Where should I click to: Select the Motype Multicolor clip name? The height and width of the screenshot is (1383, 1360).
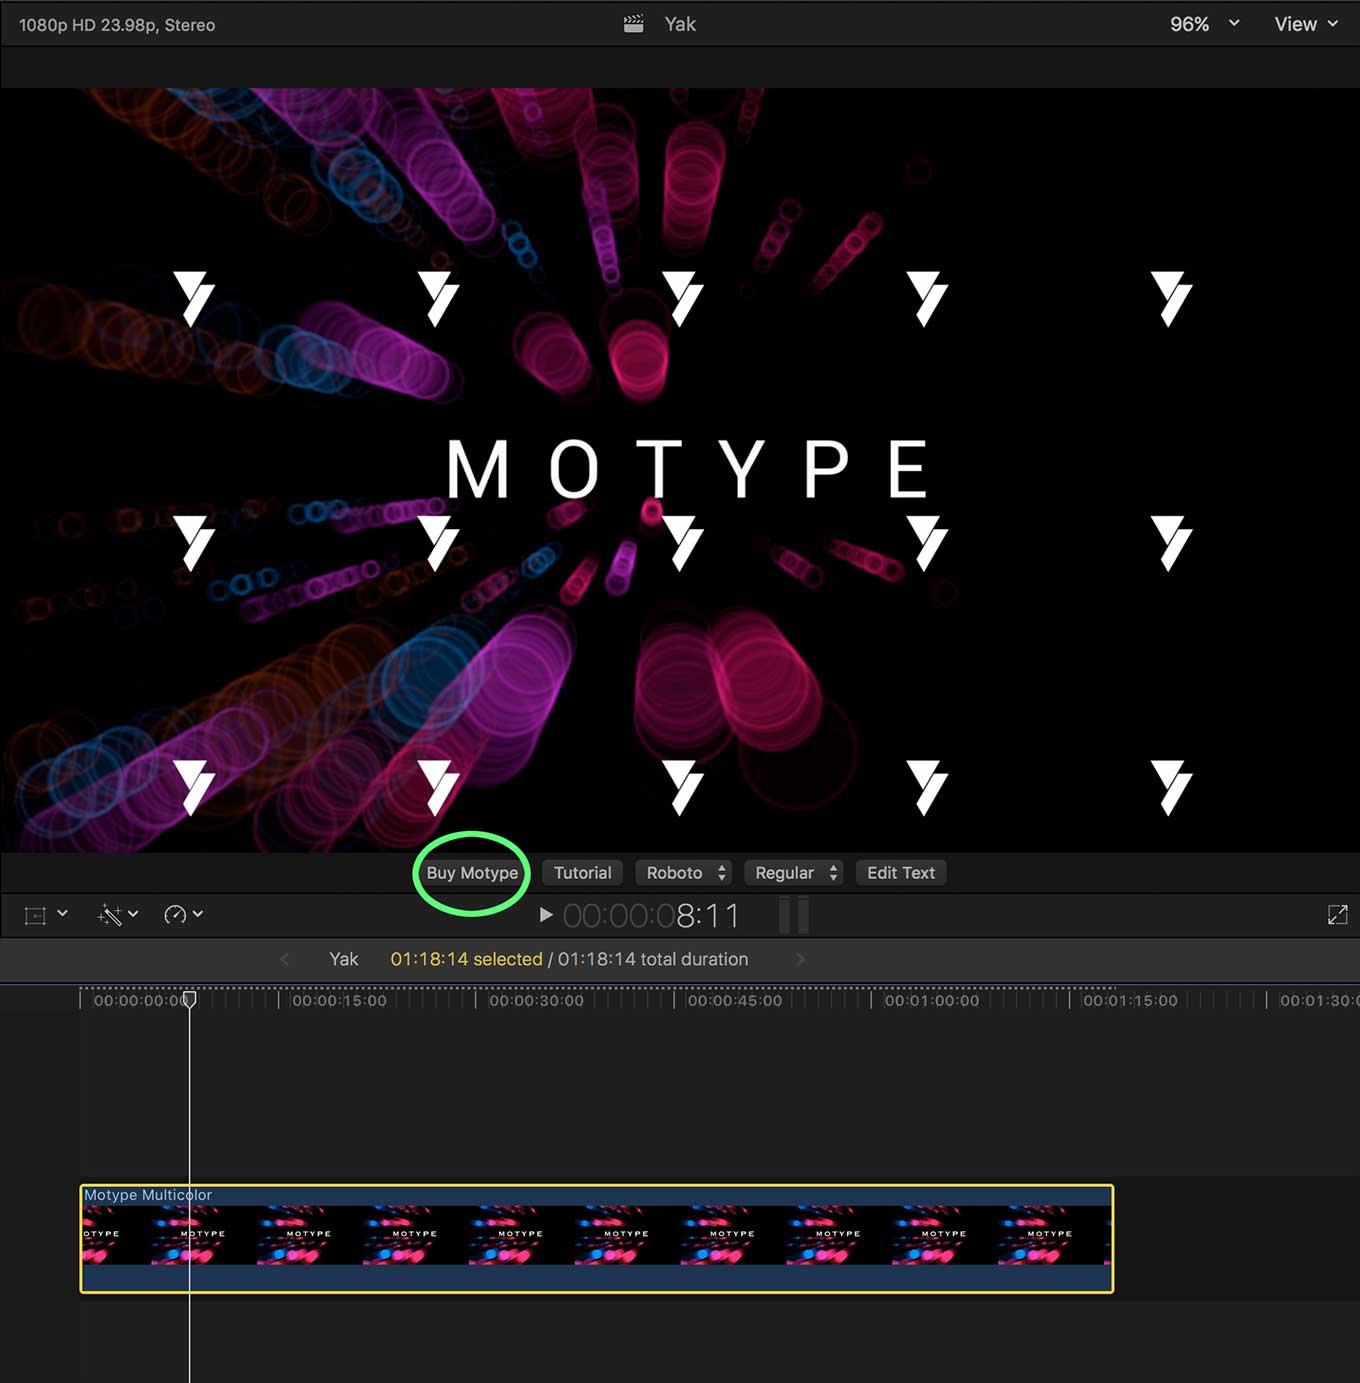[148, 1195]
